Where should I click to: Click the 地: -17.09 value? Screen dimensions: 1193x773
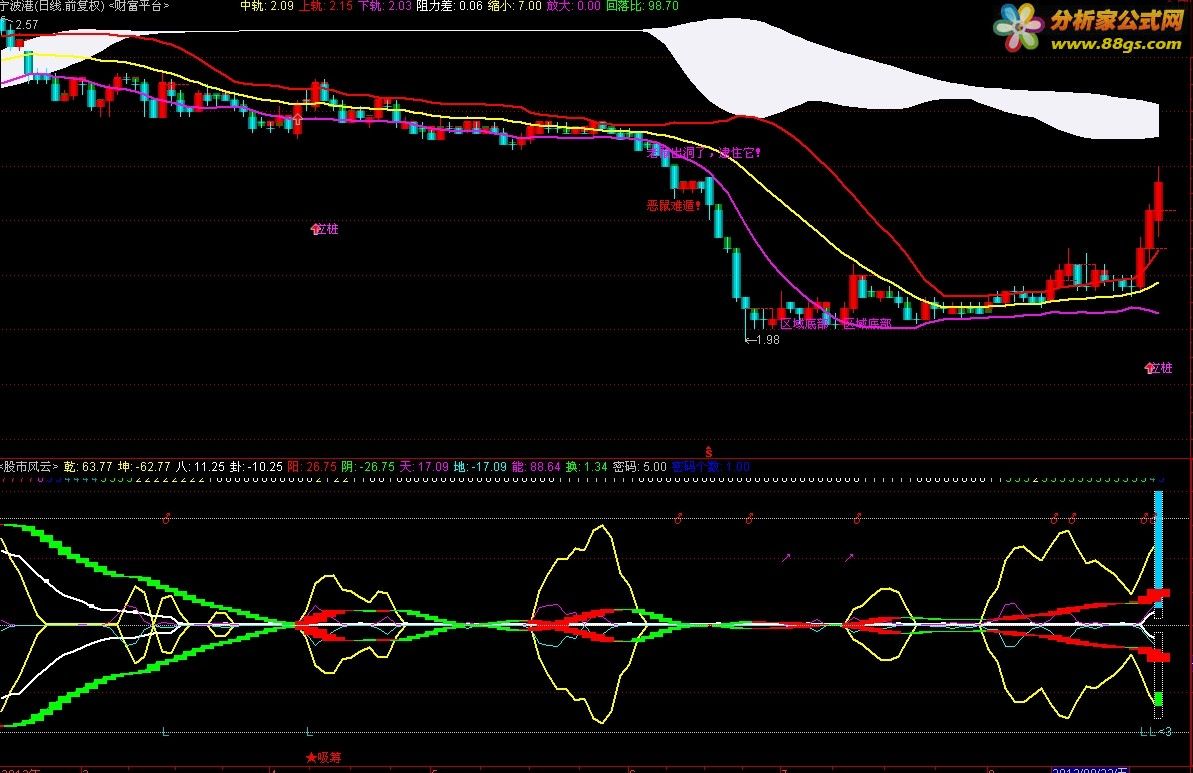pos(480,466)
